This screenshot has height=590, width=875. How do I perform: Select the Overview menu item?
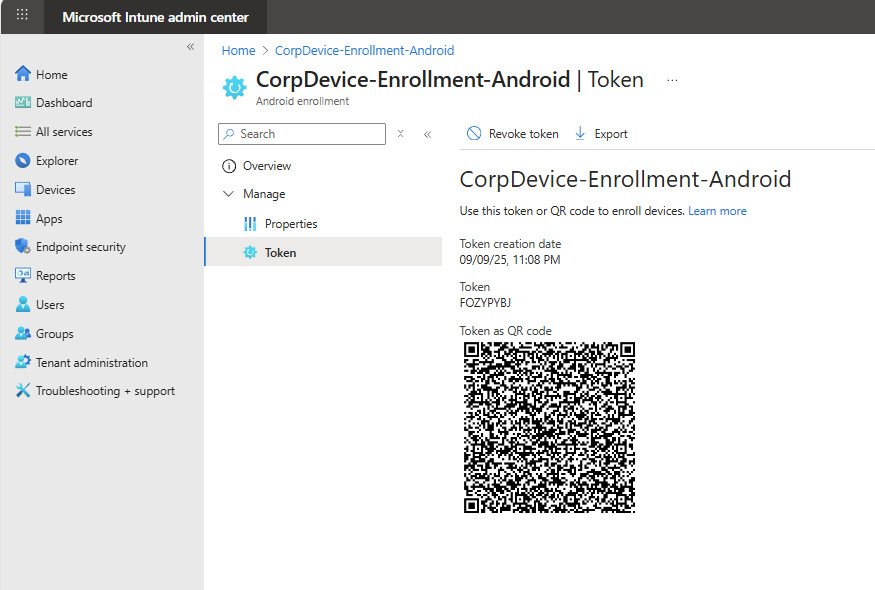(x=266, y=166)
